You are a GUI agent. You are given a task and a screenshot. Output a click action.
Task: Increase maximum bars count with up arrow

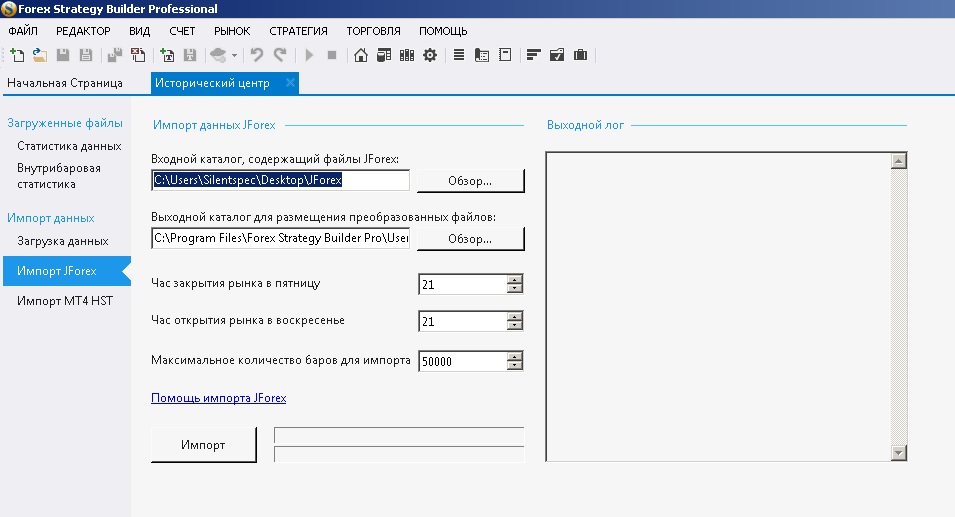tap(515, 356)
